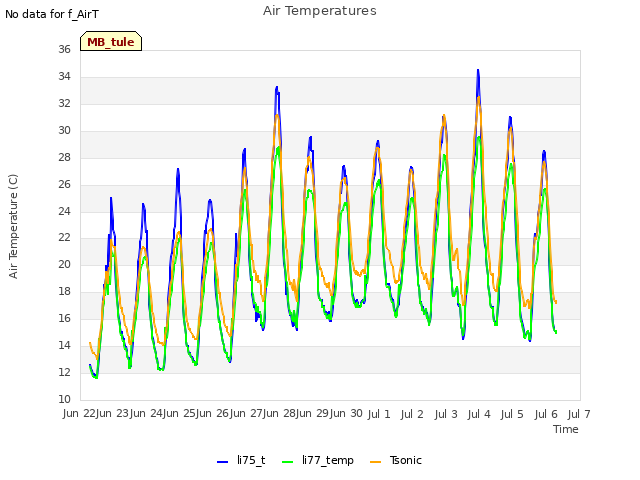Toggle the li77_temp legend entry

click(318, 460)
